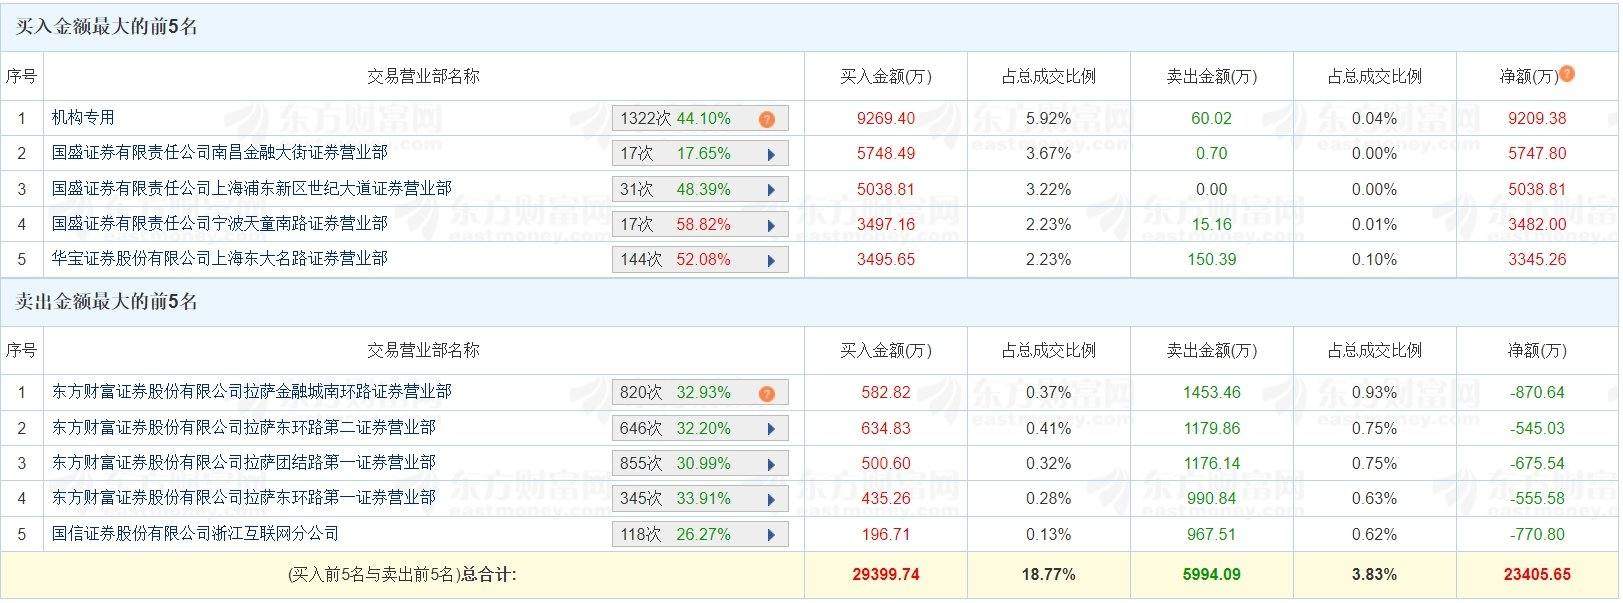This screenshot has height=603, width=1623.
Task: Open 国信证券浙江互联网分公司 link
Action: coord(195,533)
